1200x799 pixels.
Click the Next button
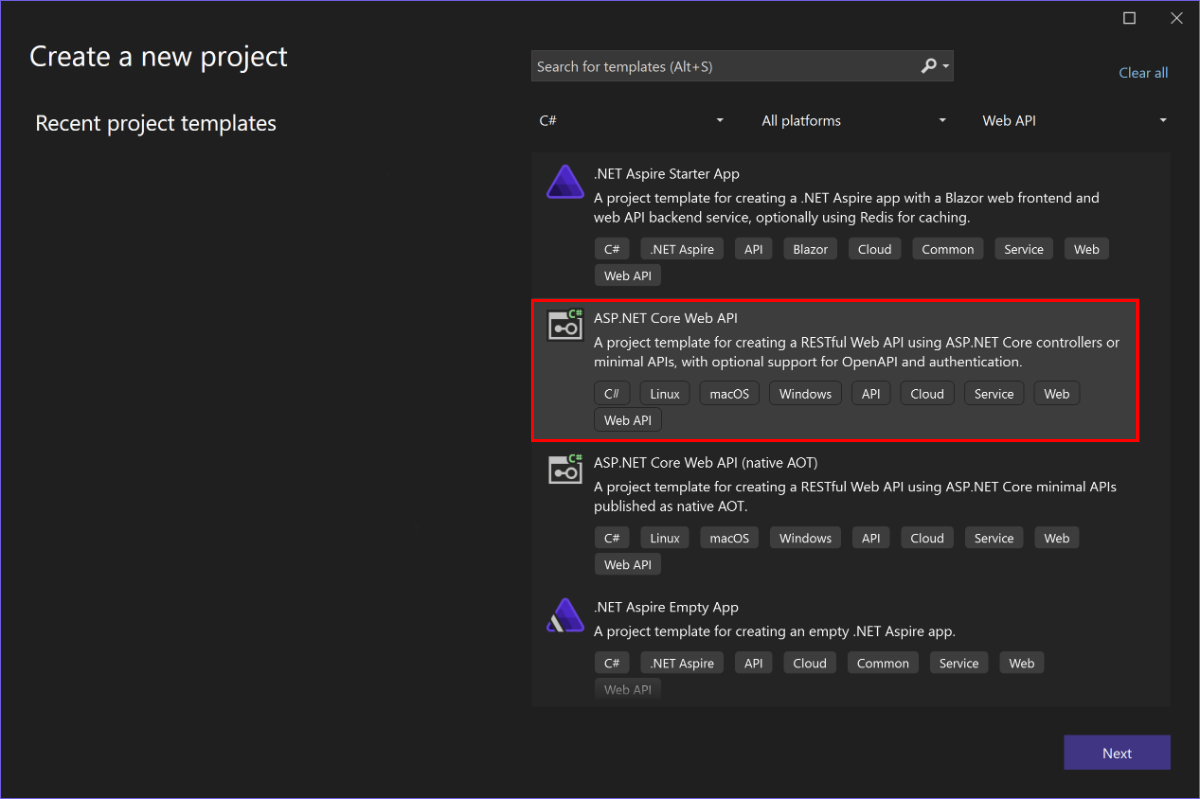tap(1116, 752)
